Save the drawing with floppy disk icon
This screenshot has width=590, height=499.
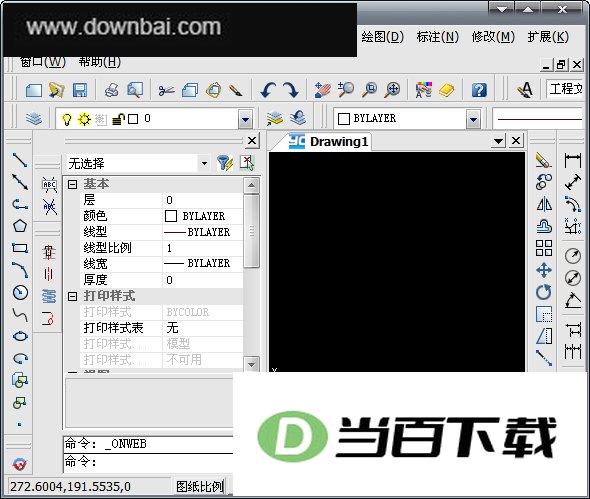(79, 90)
